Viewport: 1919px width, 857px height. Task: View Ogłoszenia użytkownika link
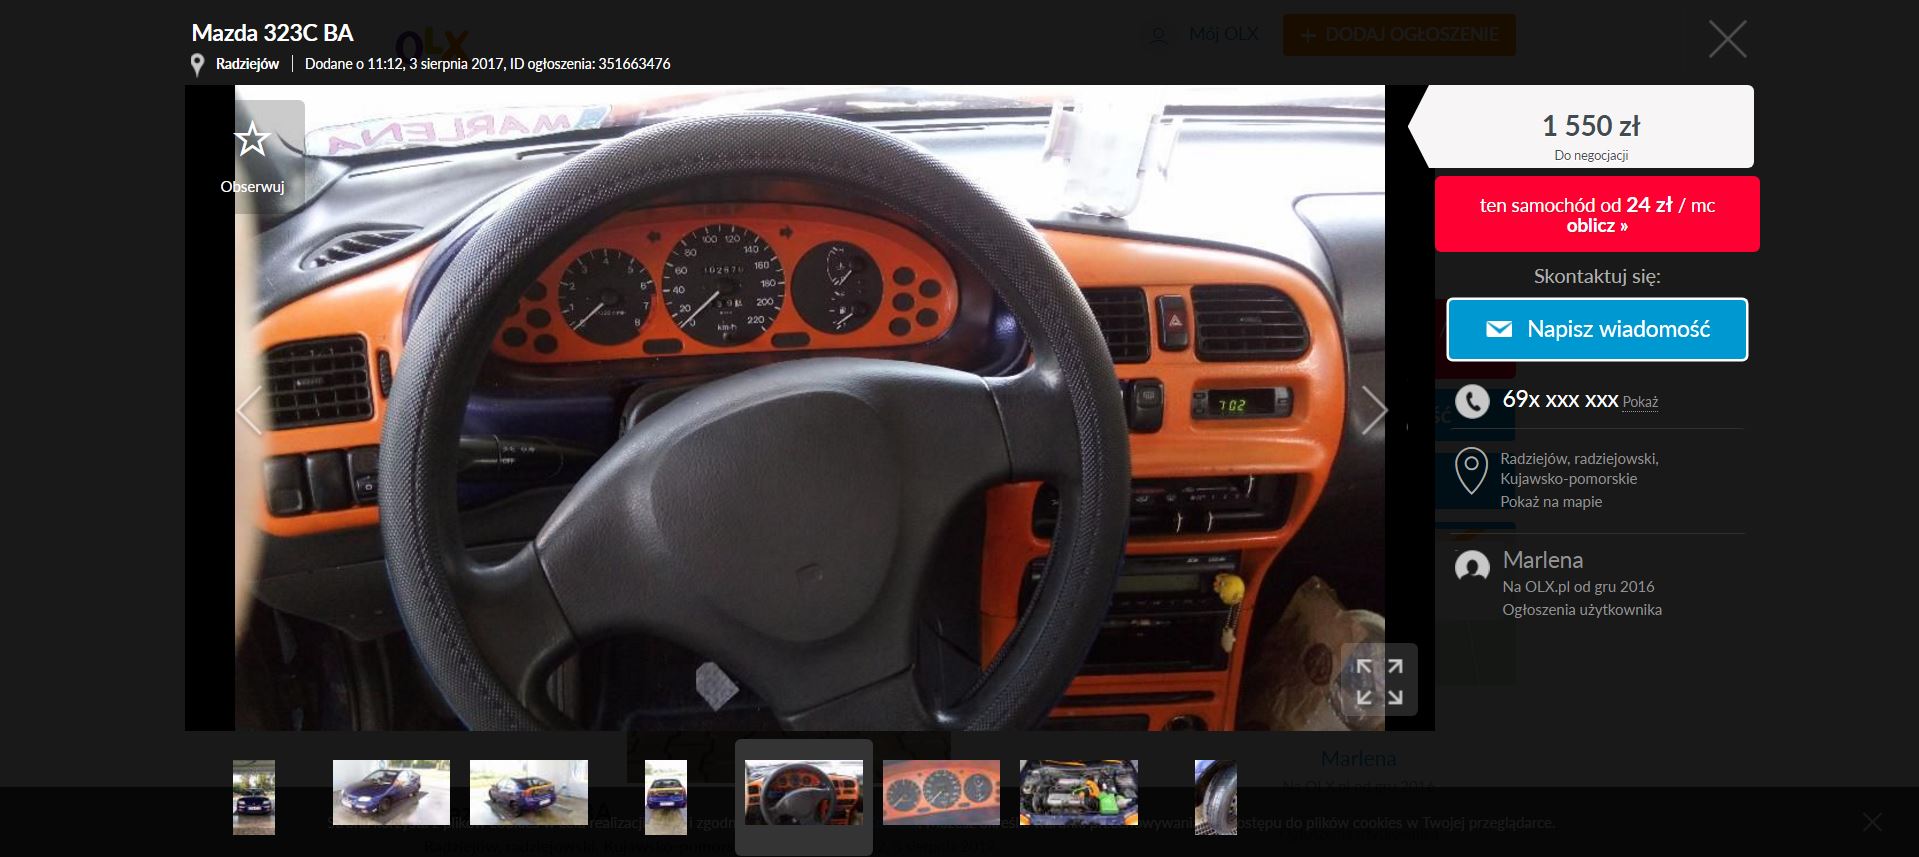coord(1581,610)
